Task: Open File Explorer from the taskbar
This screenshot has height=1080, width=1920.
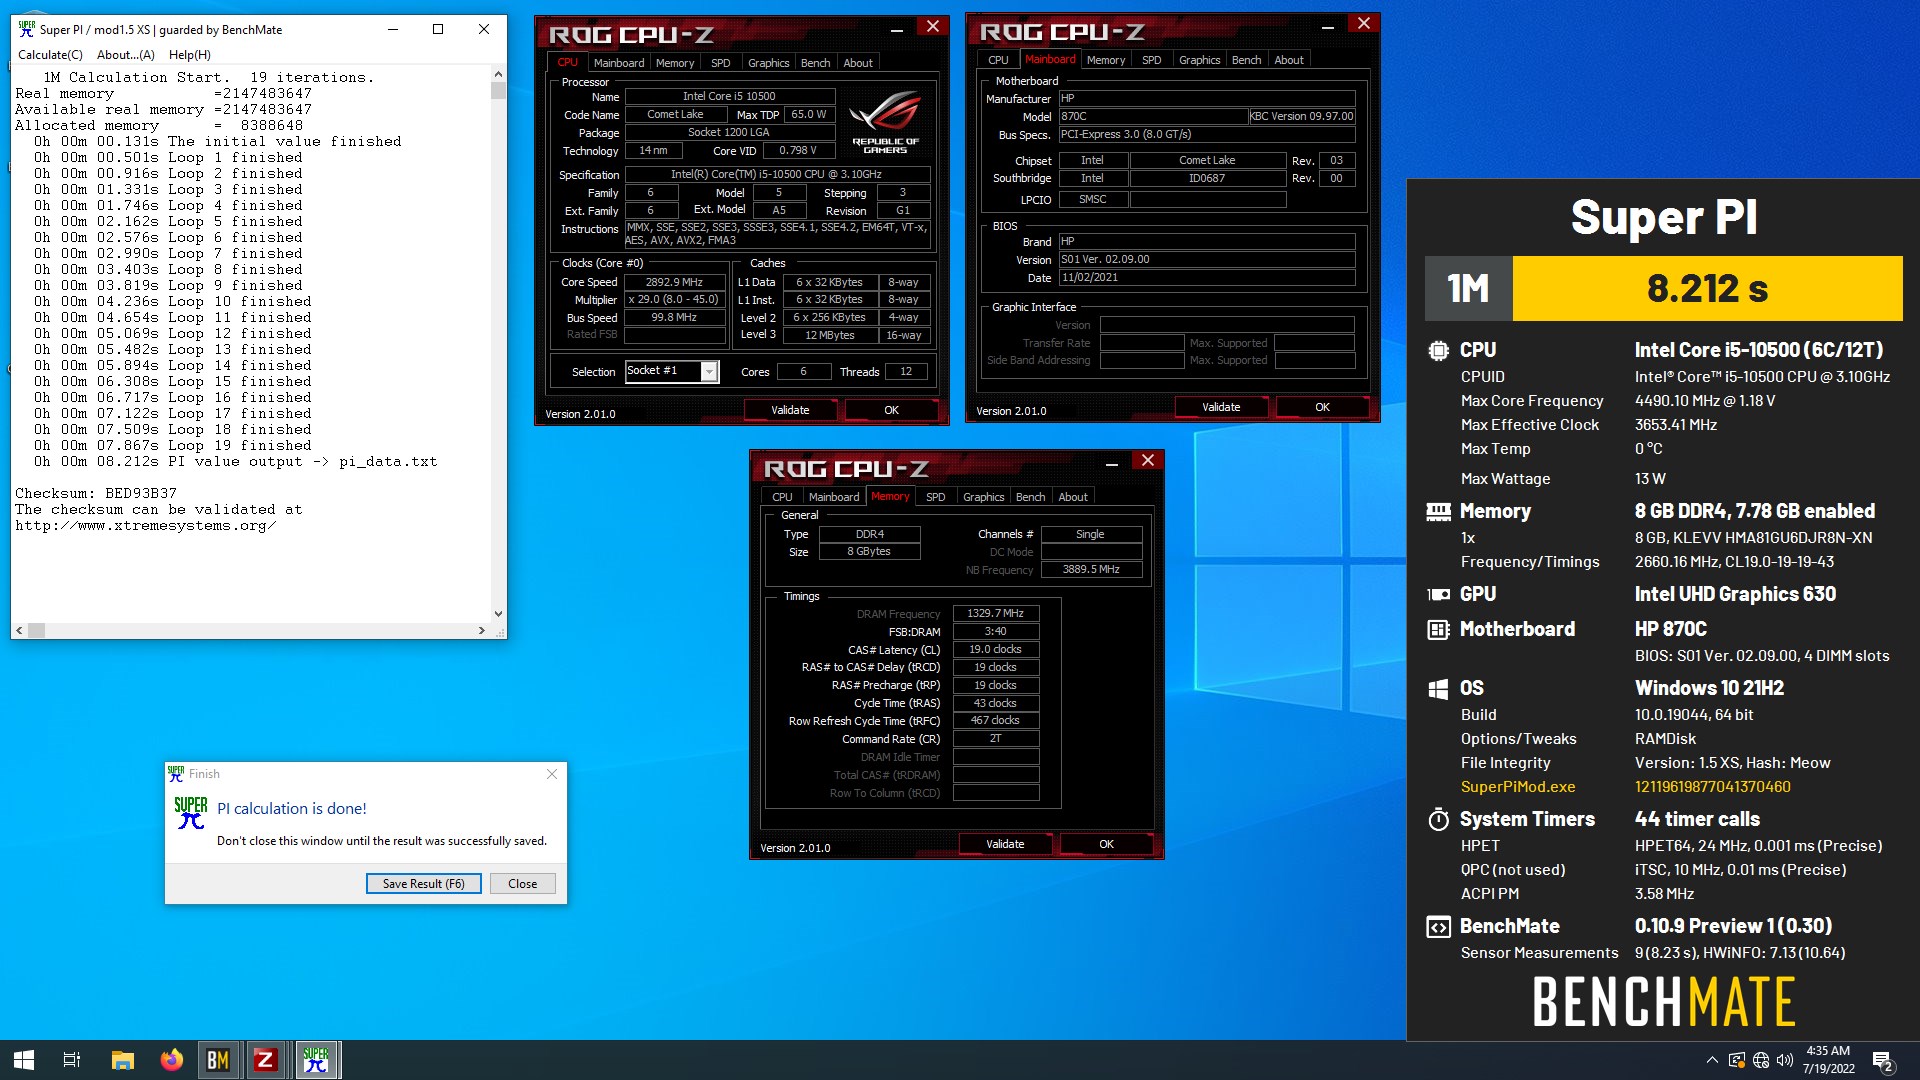Action: click(122, 1060)
